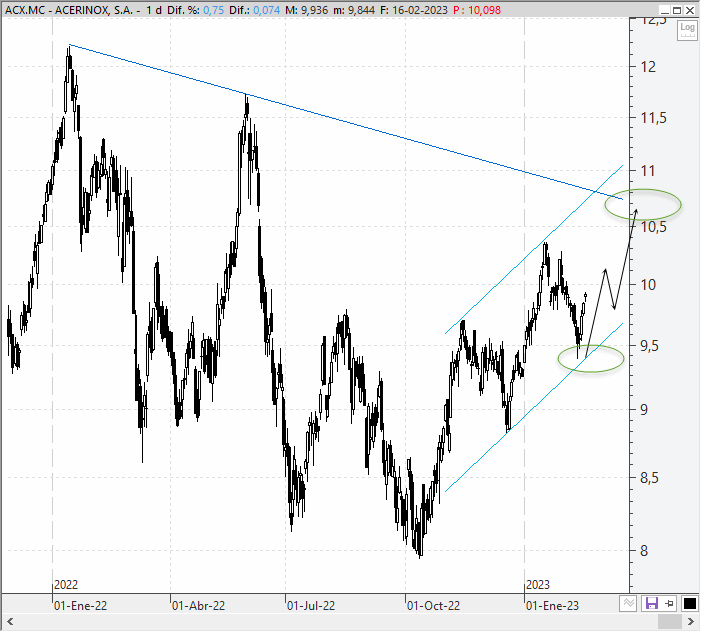Click the 01-Abr-22 date label

point(198,606)
